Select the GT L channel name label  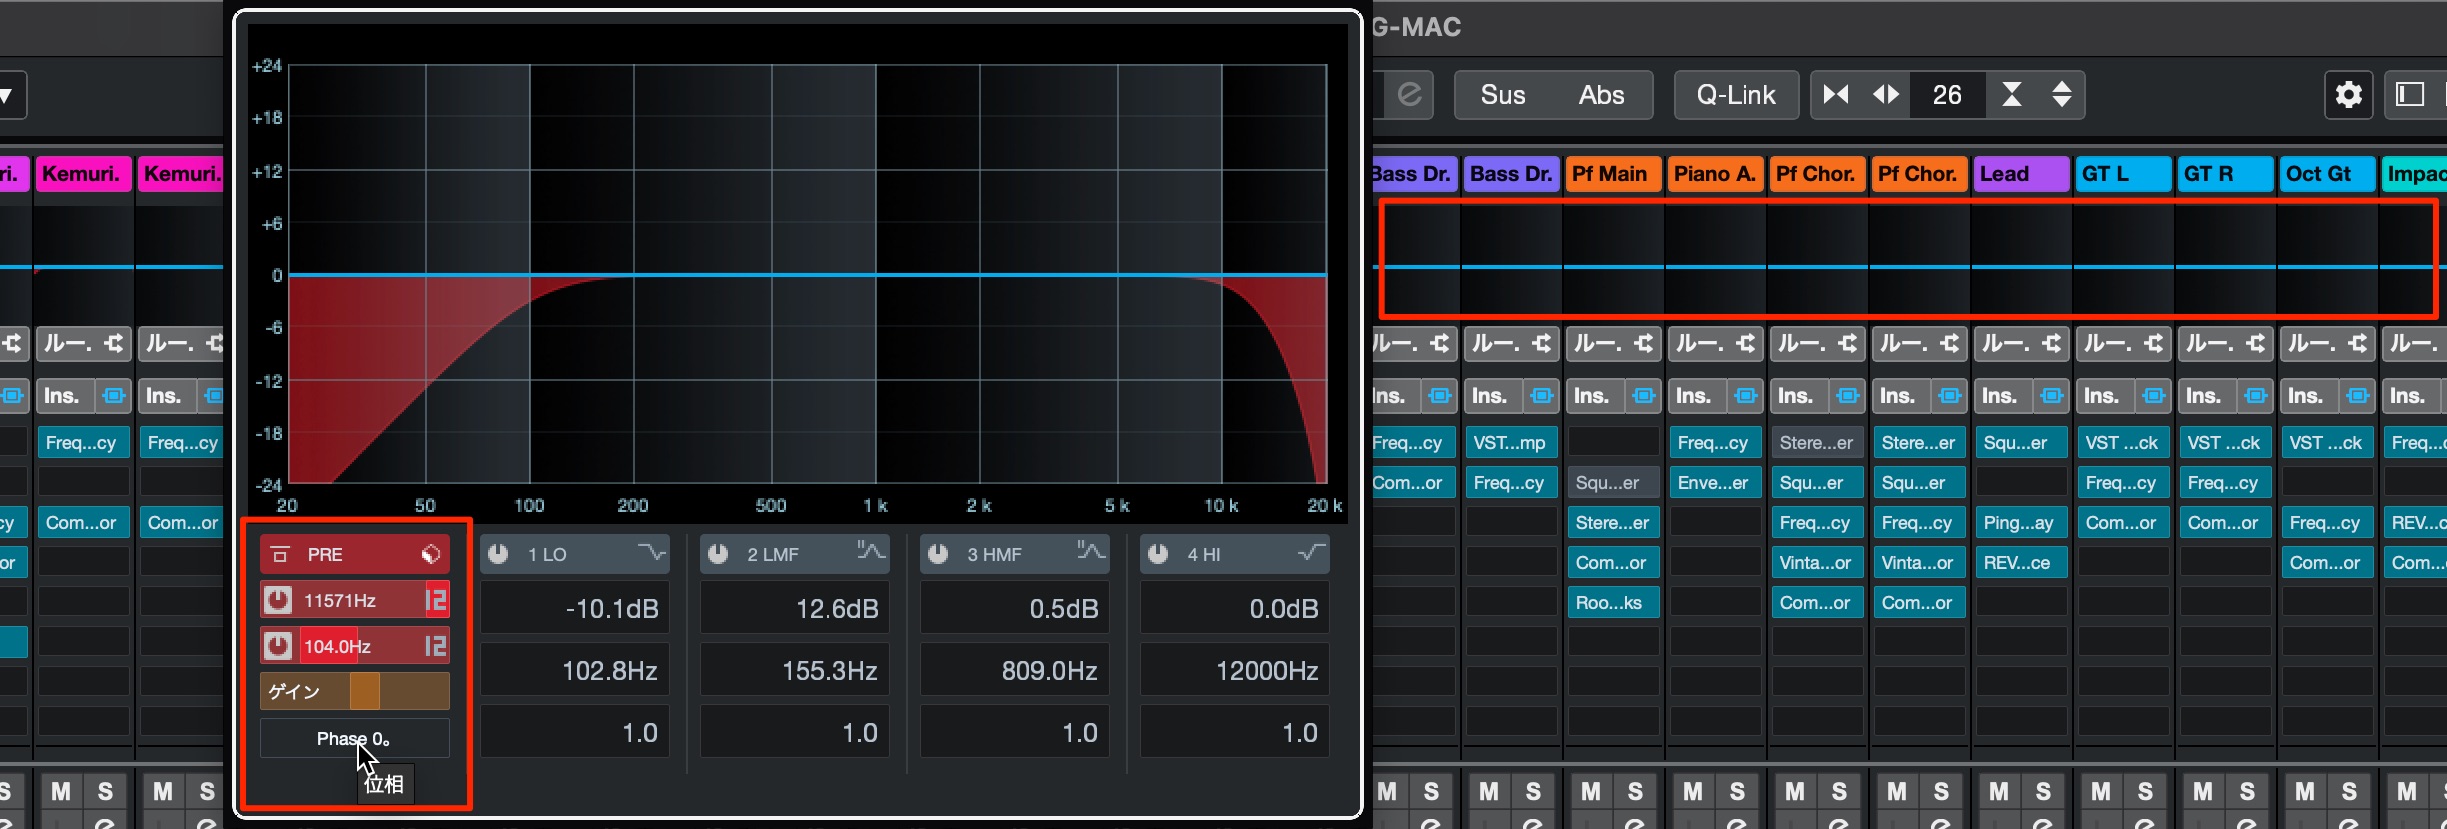pyautogui.click(x=2123, y=174)
